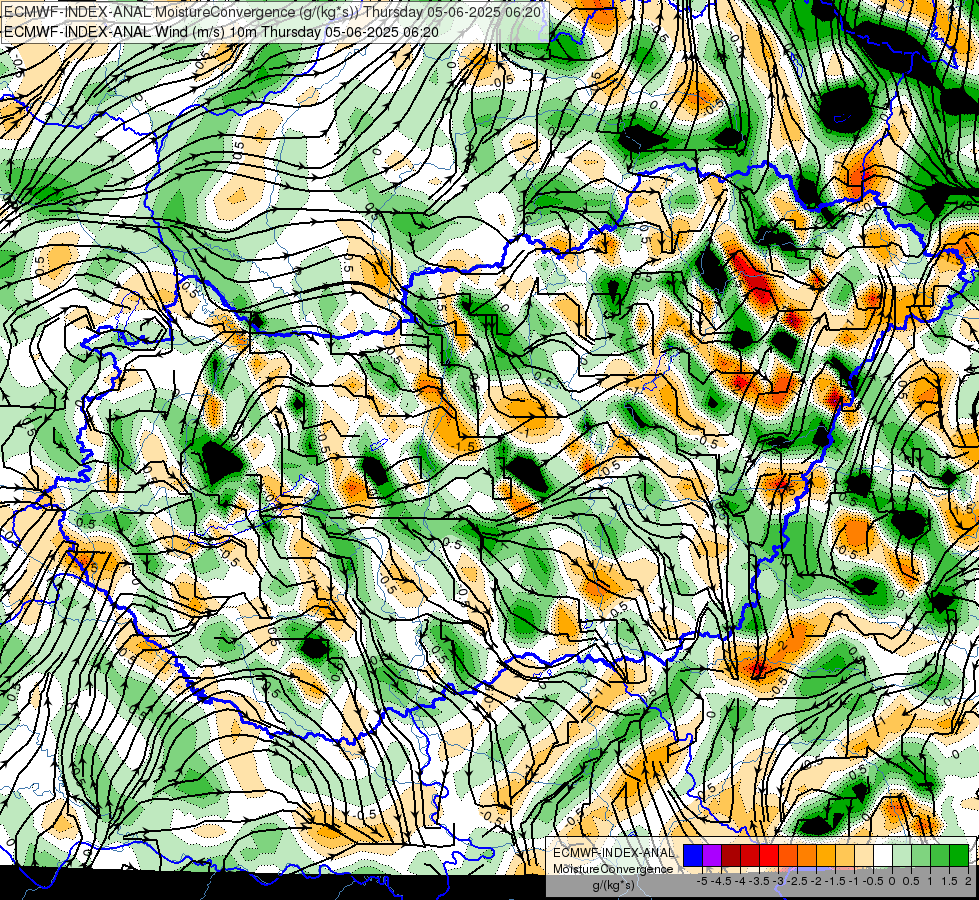Click the -3.5 tick label on the legend
979x900 pixels.
[x=759, y=881]
